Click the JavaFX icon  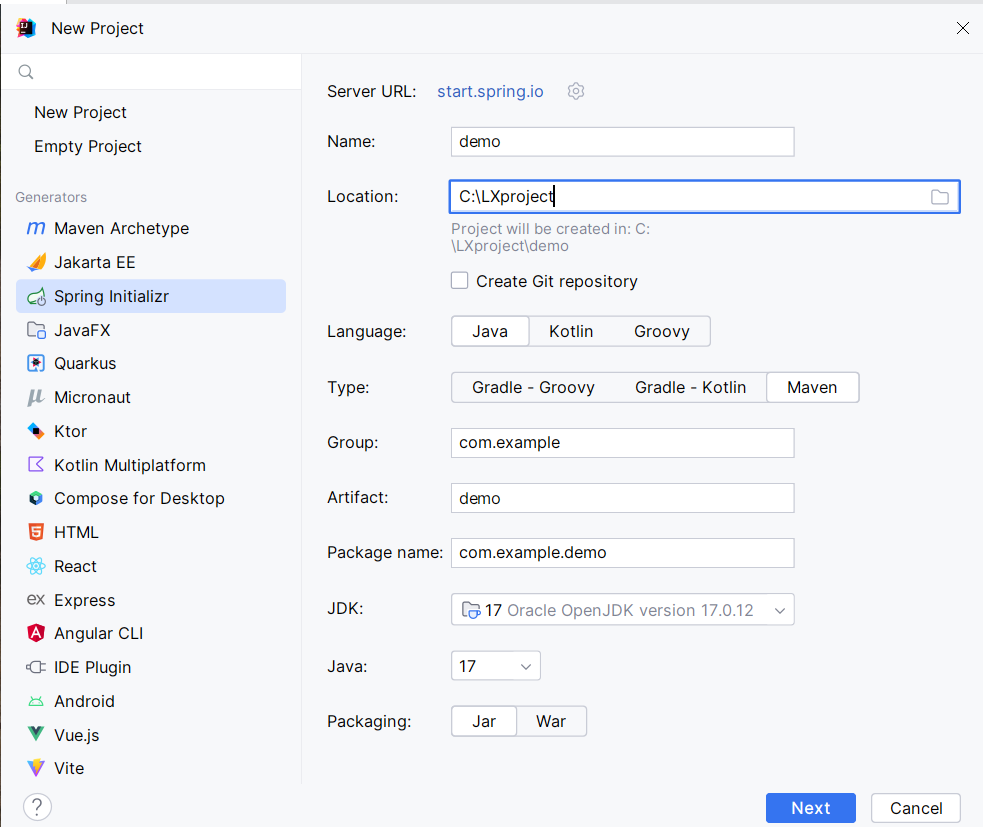pyautogui.click(x=36, y=330)
